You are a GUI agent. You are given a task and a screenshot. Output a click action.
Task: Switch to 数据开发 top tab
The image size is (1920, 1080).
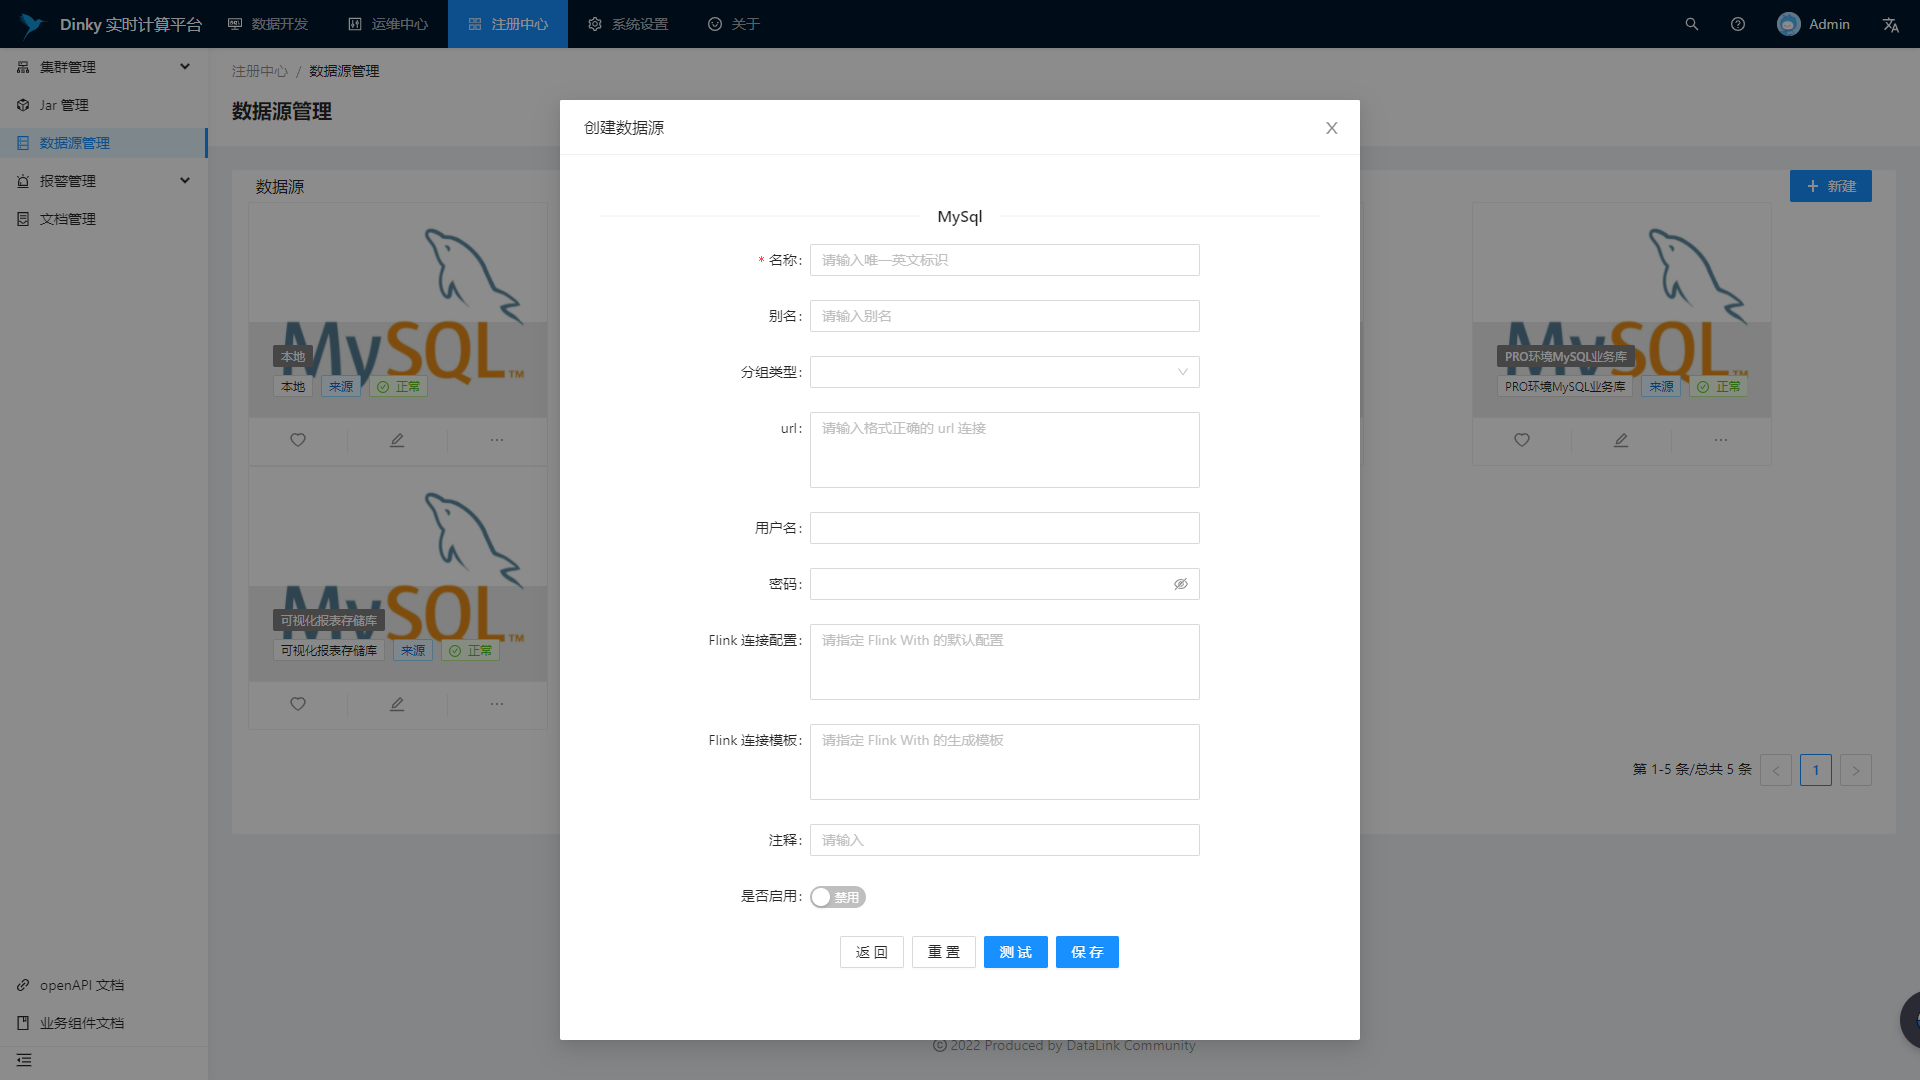tap(268, 24)
